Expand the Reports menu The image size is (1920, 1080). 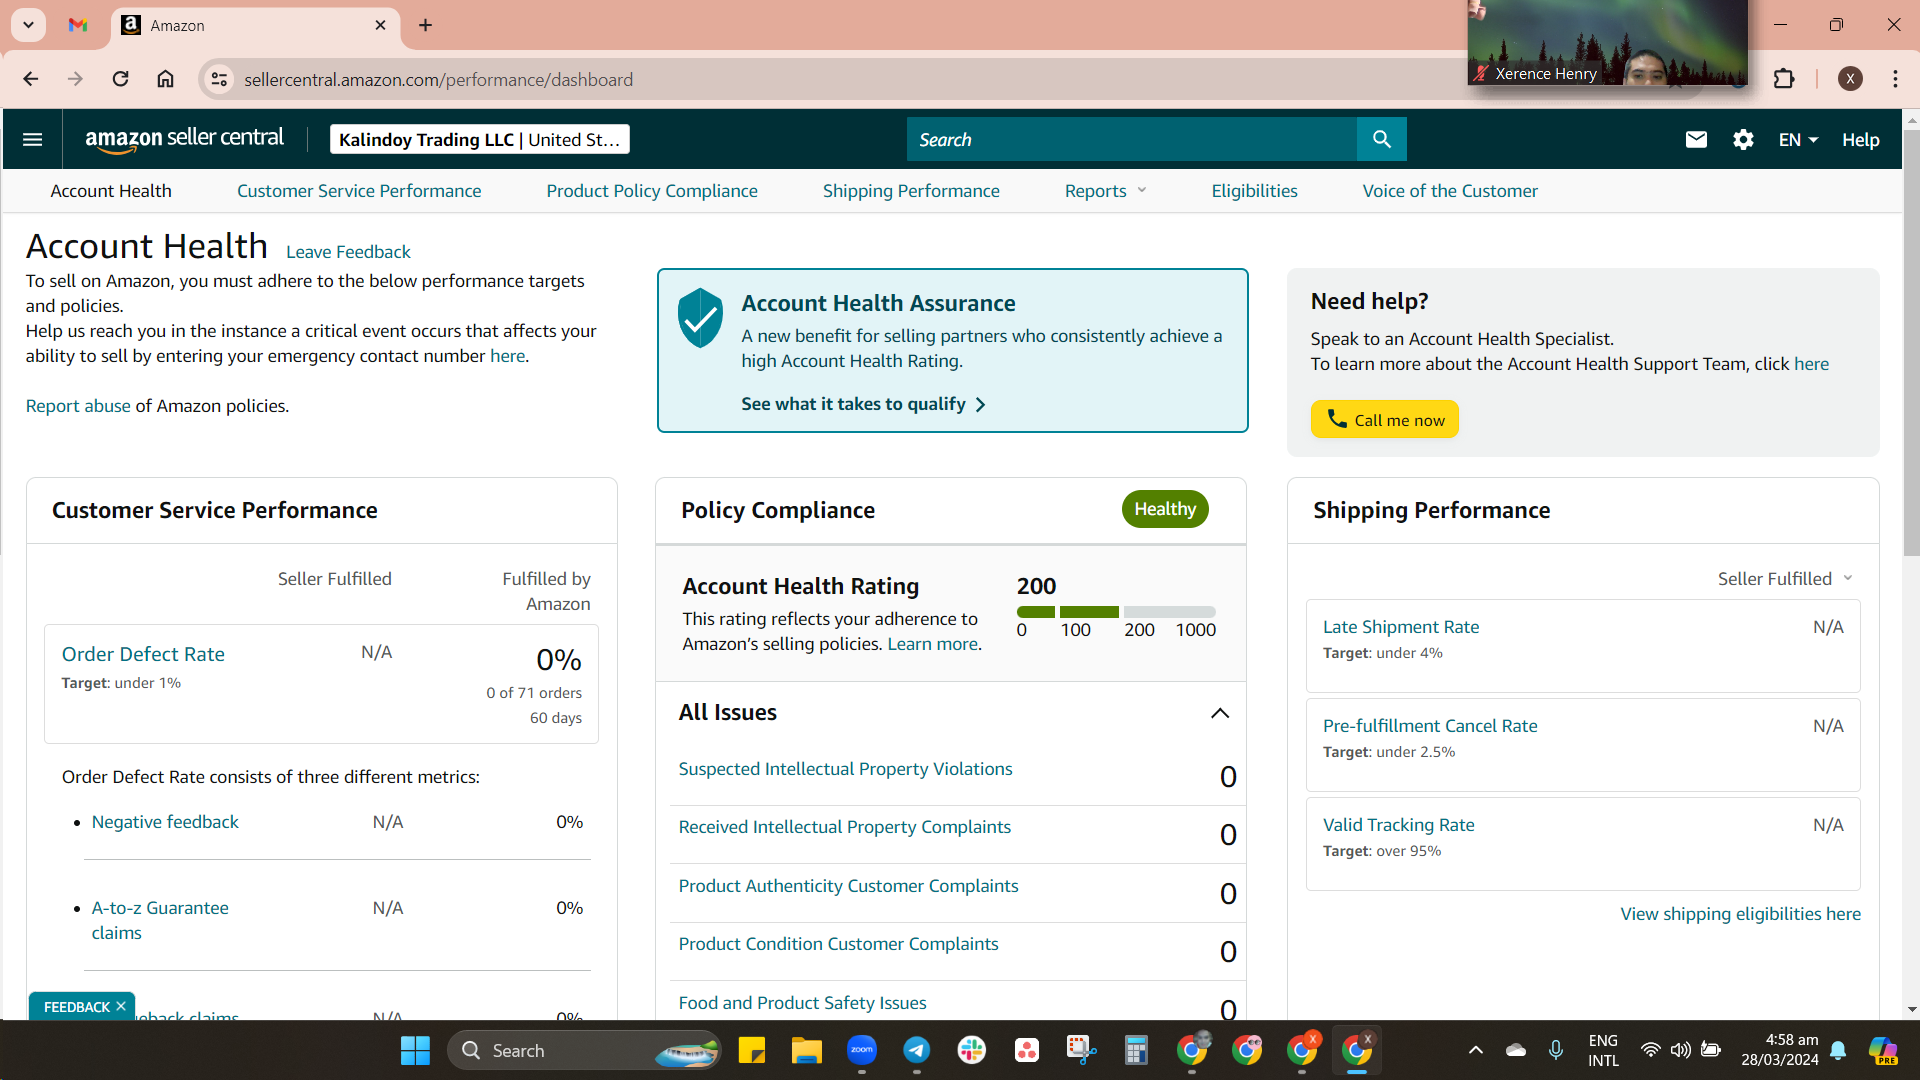point(1105,191)
